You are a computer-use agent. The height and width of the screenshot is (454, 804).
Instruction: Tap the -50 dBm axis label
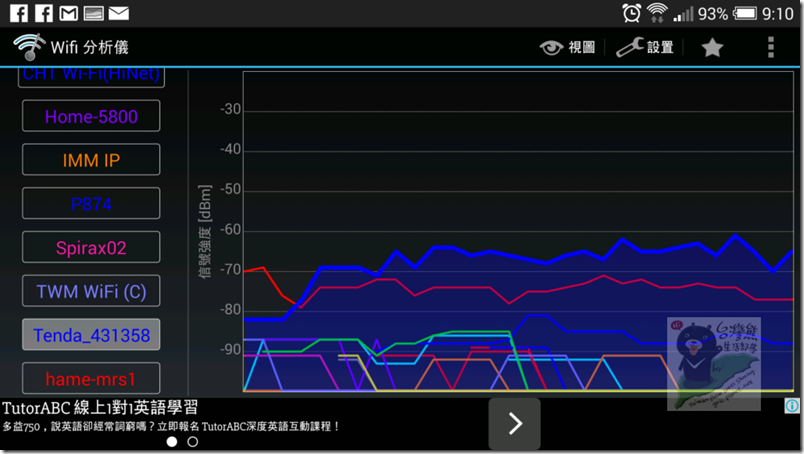coord(230,189)
